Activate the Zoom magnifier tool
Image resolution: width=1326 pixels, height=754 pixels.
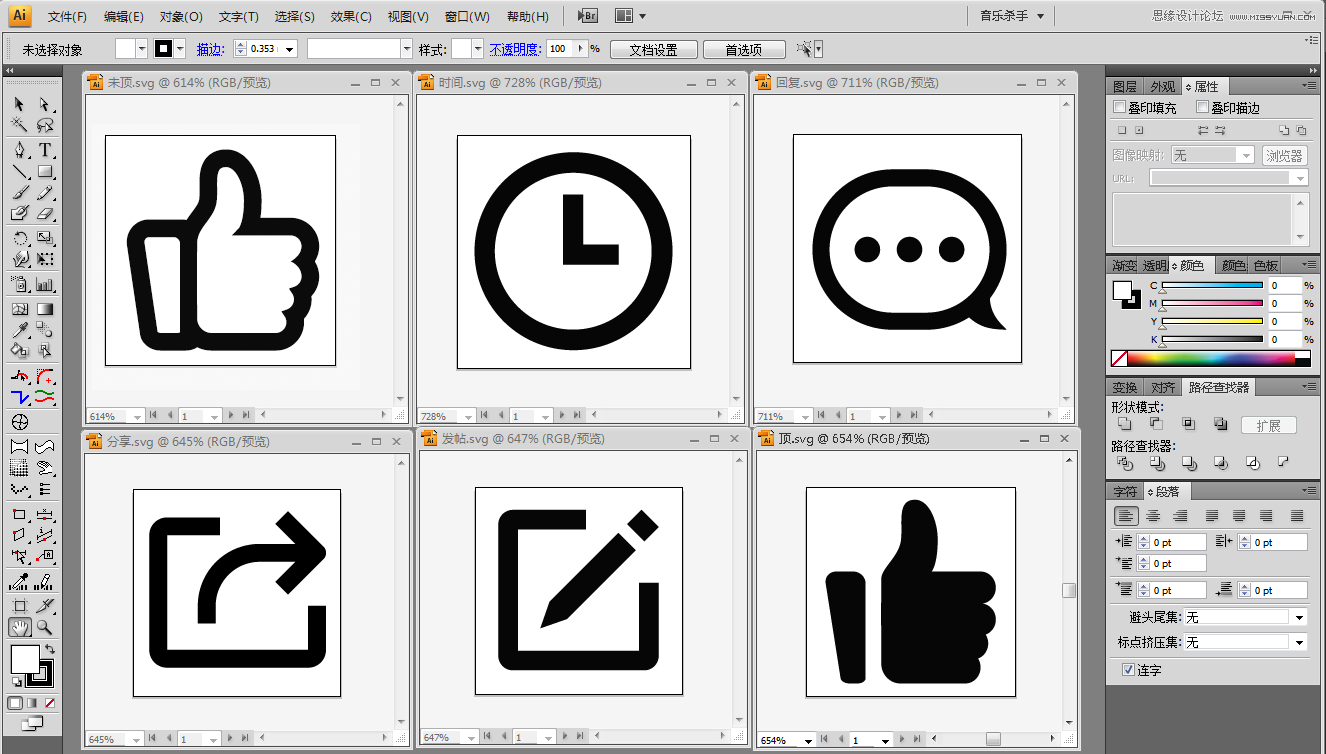click(x=45, y=627)
